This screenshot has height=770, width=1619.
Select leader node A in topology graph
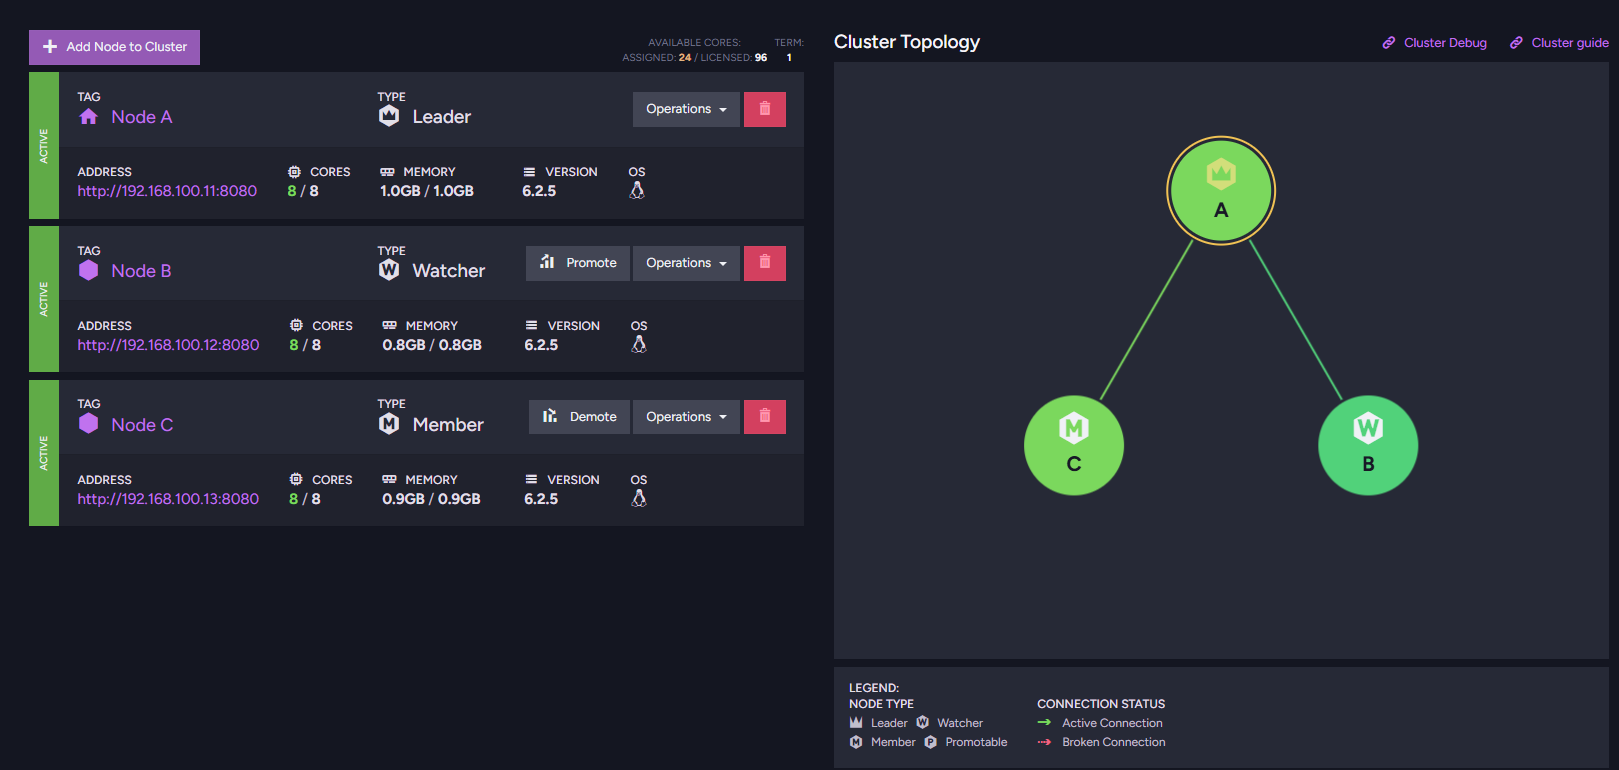point(1221,190)
